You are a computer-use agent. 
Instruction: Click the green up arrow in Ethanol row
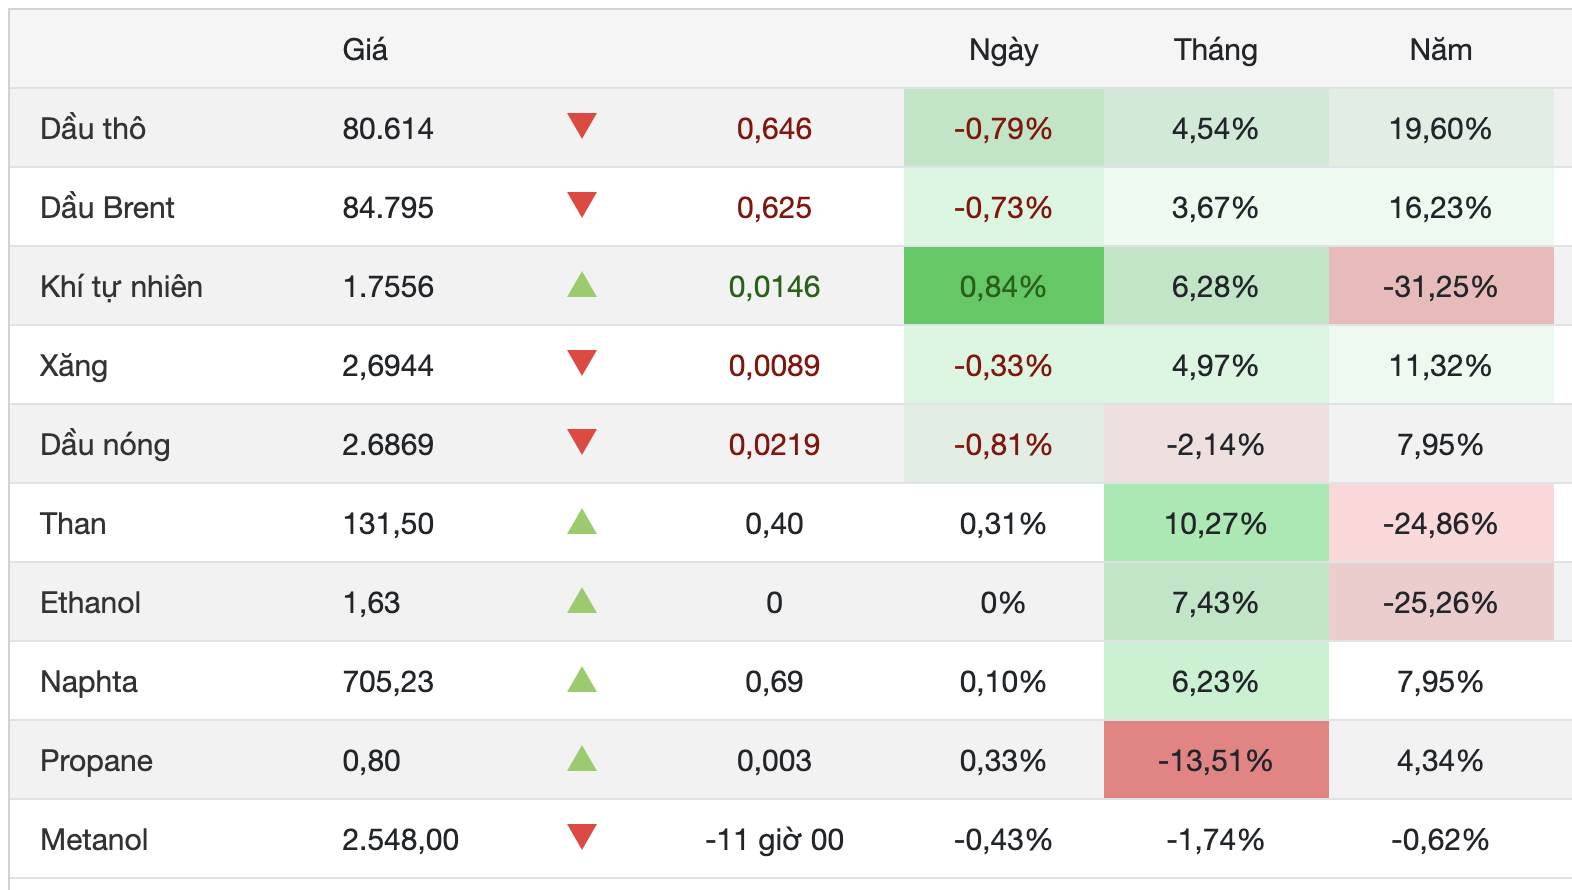(x=582, y=601)
